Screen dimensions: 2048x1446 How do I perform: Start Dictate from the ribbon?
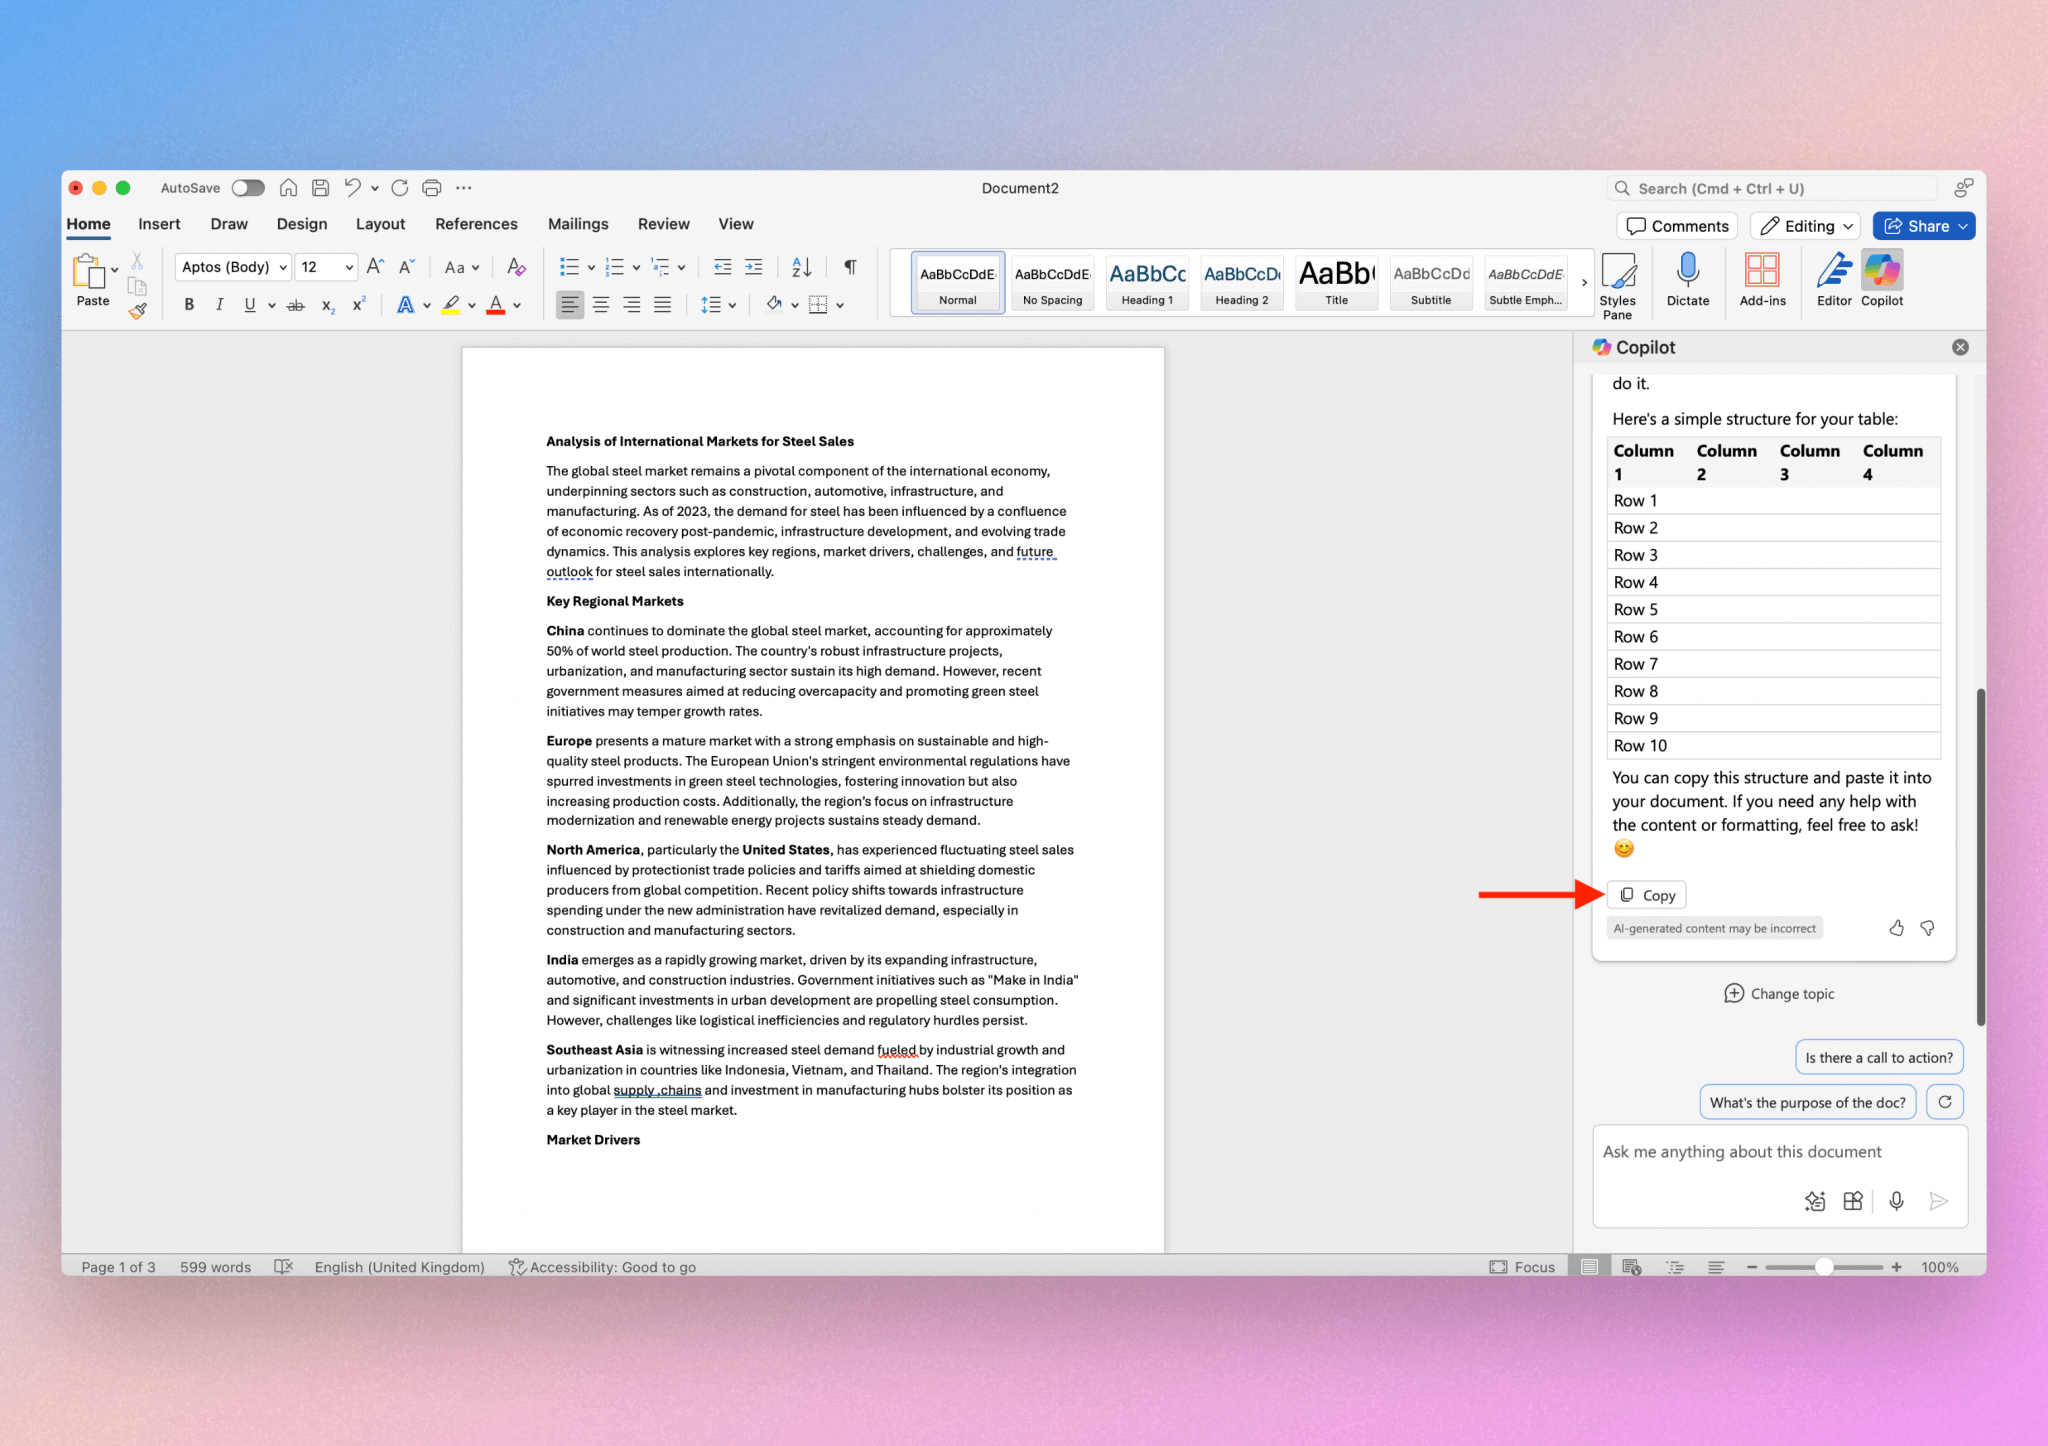click(x=1687, y=280)
